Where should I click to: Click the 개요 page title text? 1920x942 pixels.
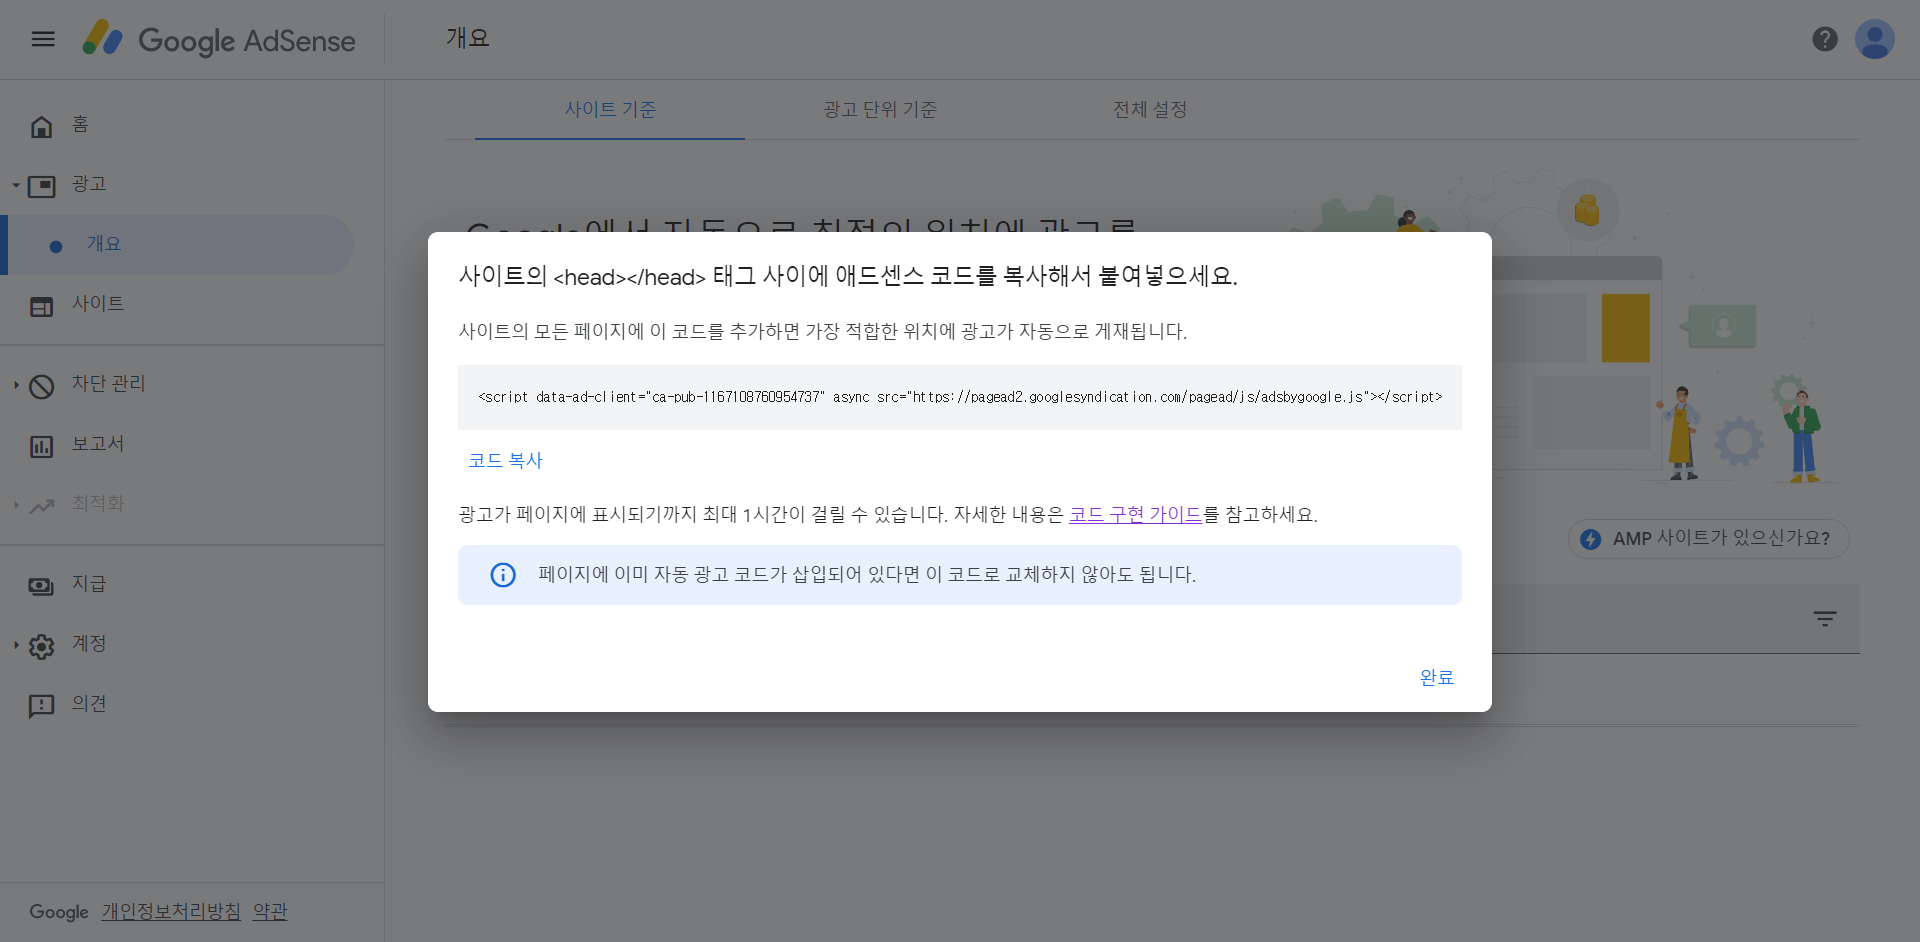[467, 38]
